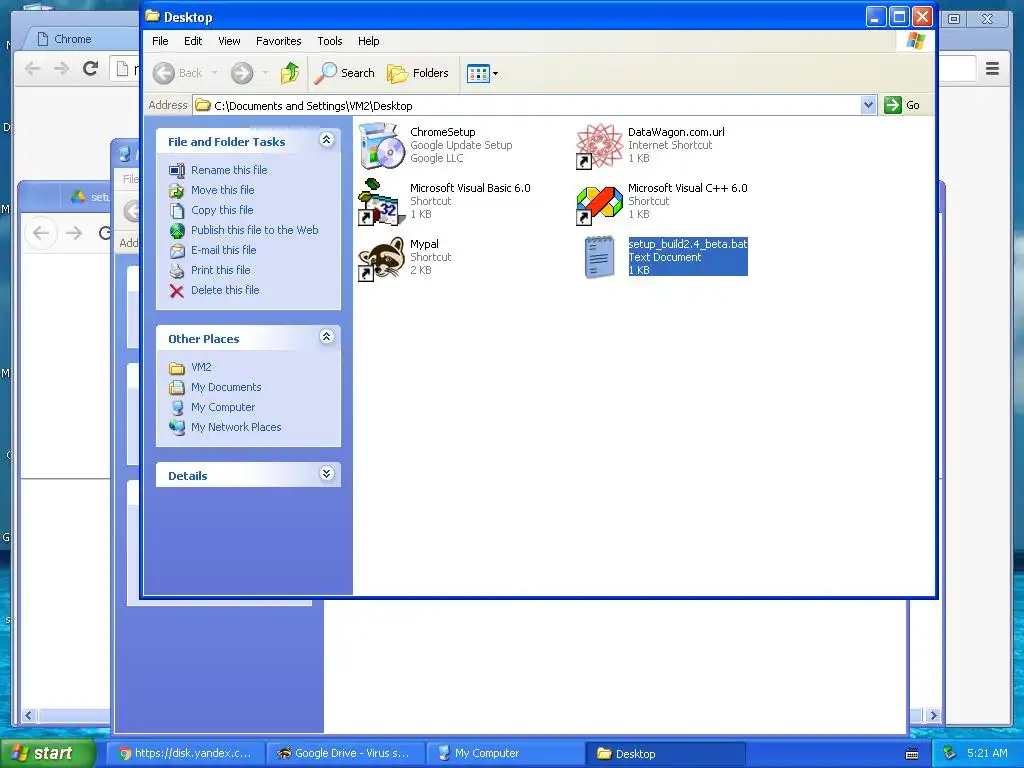The width and height of the screenshot is (1024, 768).
Task: Expand the Details panel
Action: [x=327, y=474]
